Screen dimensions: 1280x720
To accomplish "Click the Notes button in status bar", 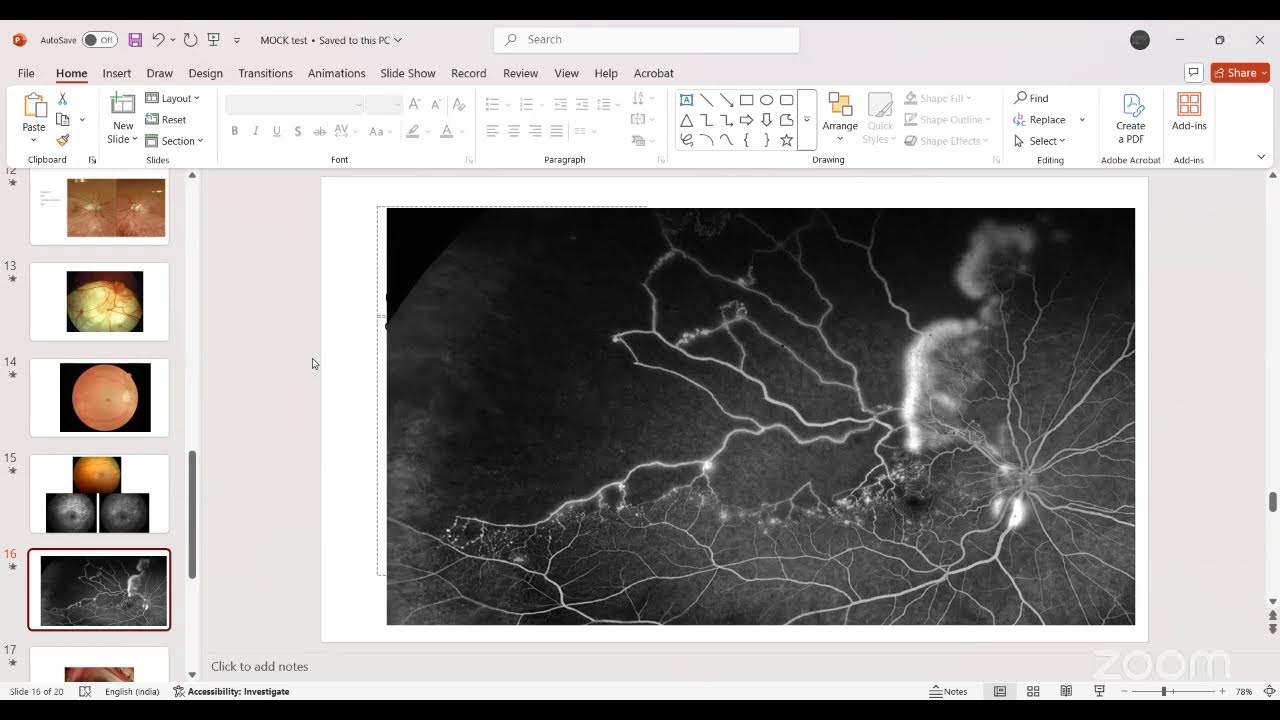I will pos(949,691).
